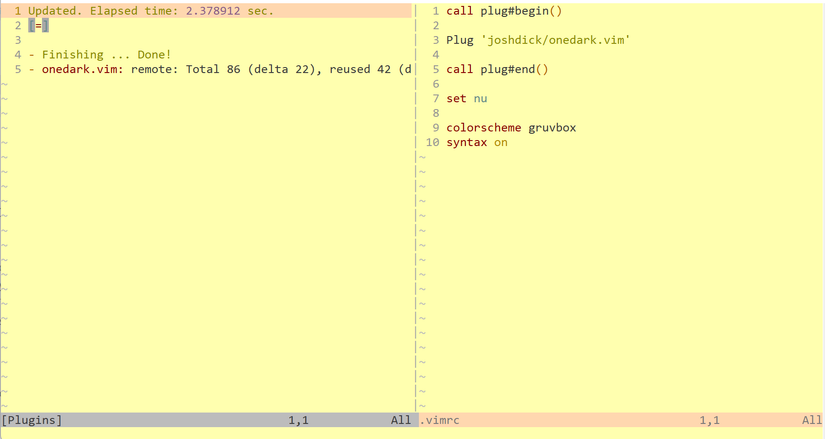Click the 'syntax on' line

pyautogui.click(x=477, y=143)
